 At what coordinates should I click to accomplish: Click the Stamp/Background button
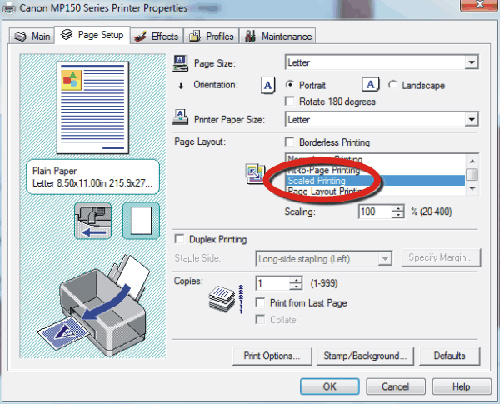pos(365,356)
